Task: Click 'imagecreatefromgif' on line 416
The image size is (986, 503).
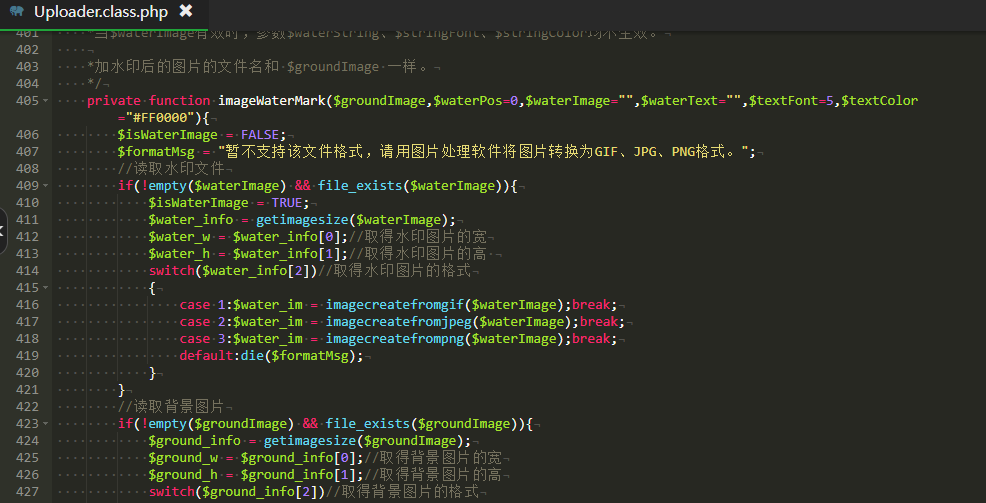Action: click(395, 304)
